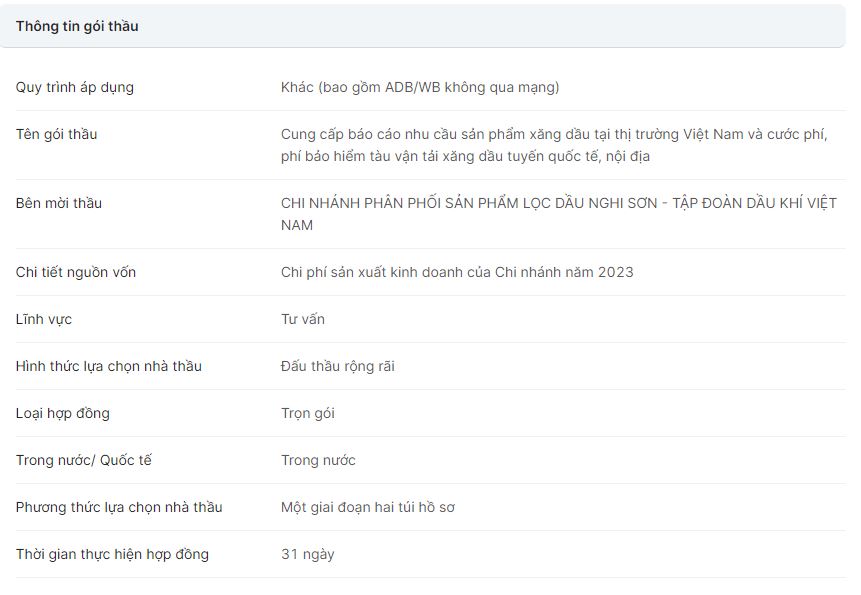The height and width of the screenshot is (595, 861).
Task: Select the 'Trọn gói' contract type value
Action: pos(308,413)
